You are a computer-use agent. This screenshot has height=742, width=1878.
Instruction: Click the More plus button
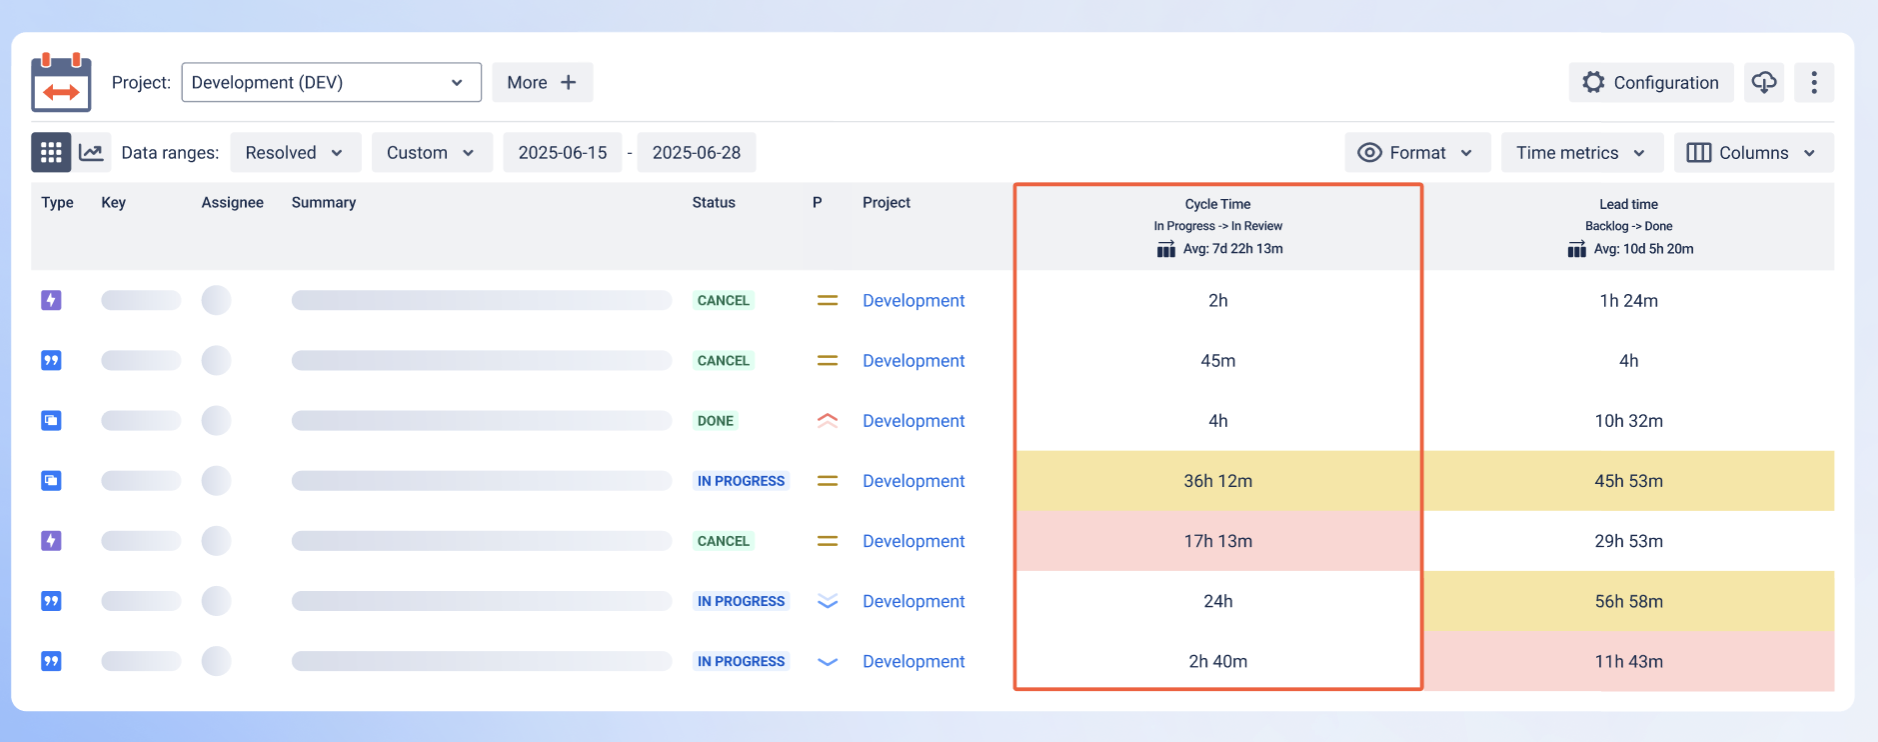click(x=542, y=82)
